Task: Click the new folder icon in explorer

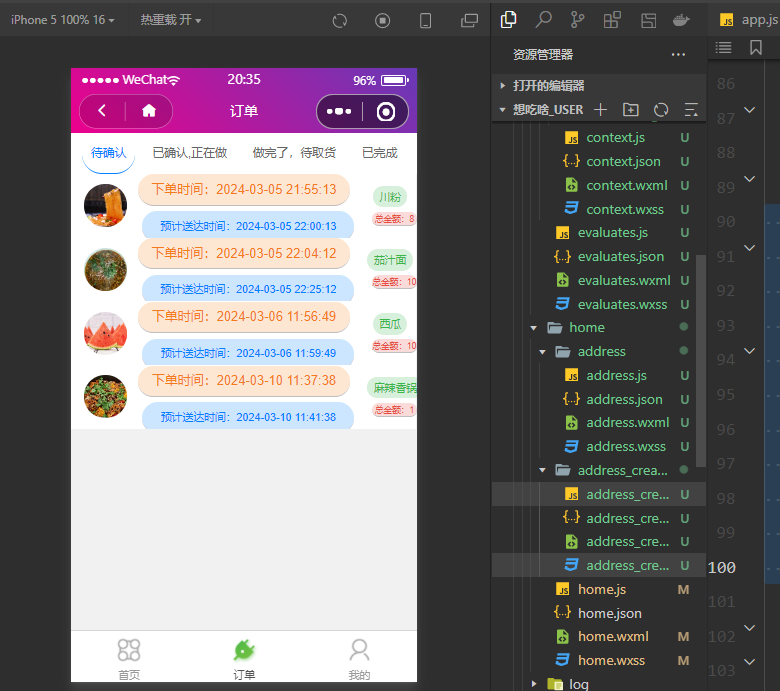Action: tap(631, 109)
